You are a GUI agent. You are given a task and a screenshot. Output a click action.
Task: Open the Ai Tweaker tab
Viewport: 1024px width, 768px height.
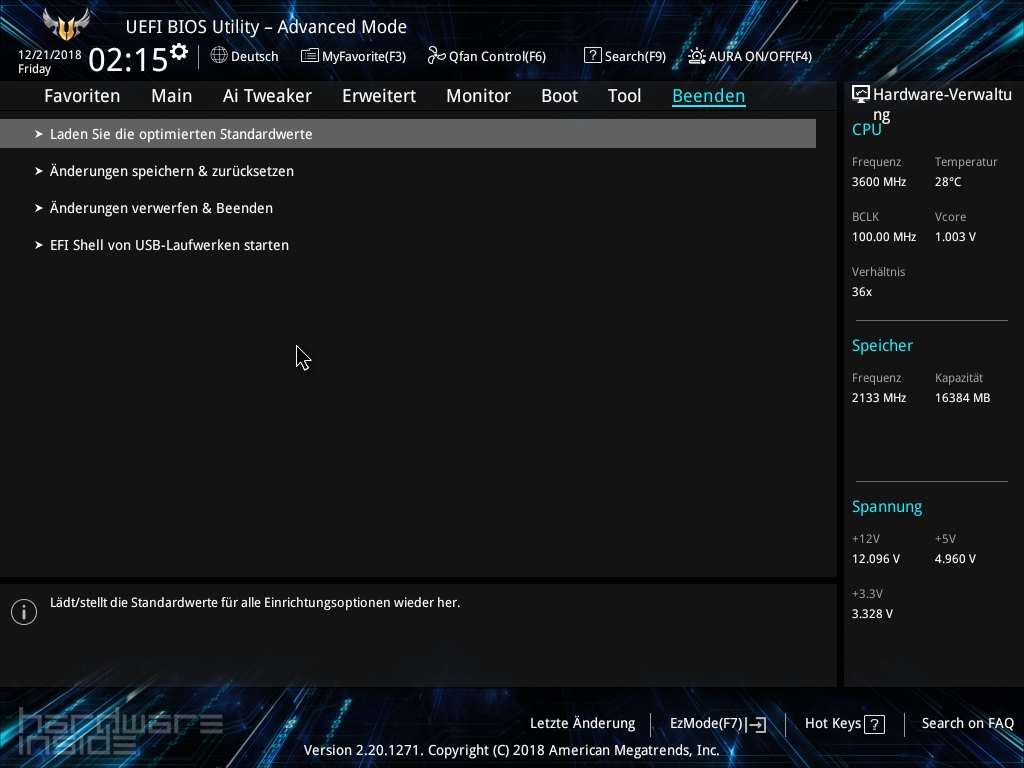pyautogui.click(x=267, y=96)
